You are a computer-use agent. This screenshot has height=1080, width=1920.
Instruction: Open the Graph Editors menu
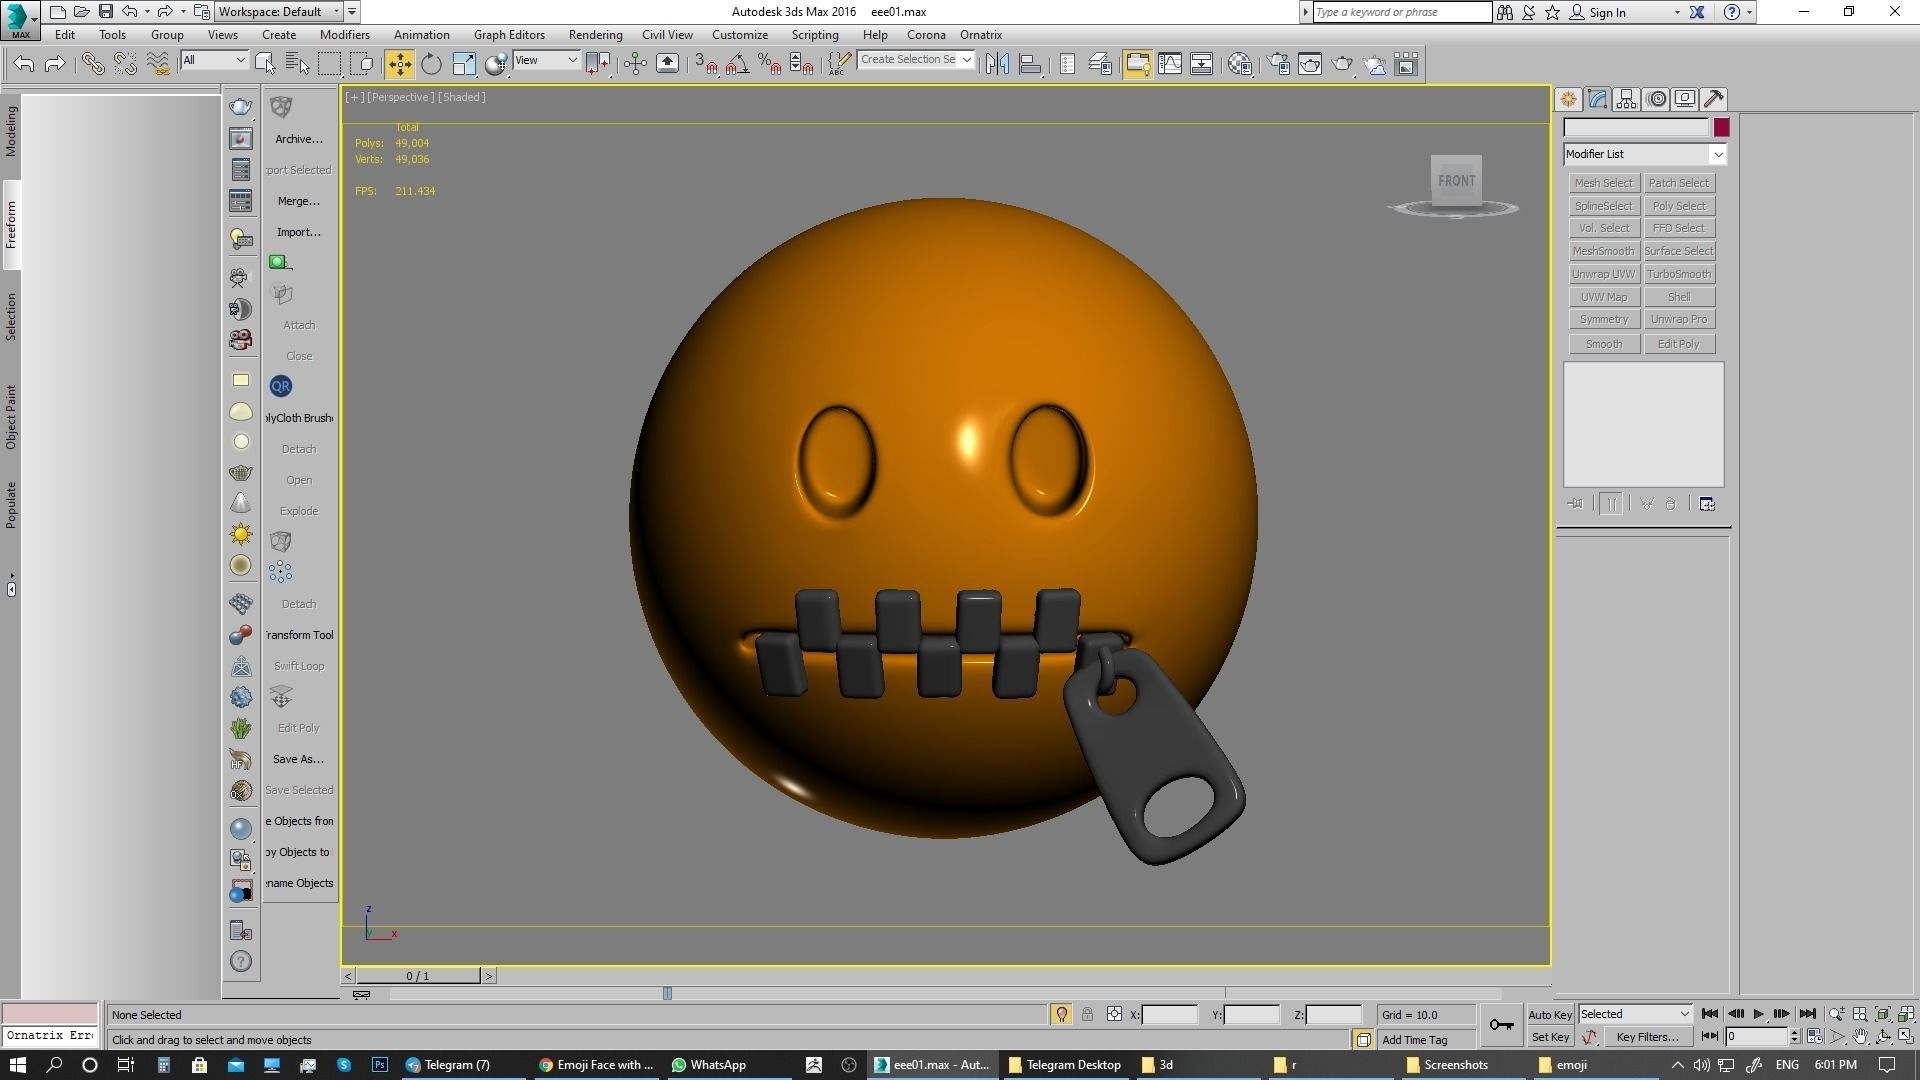tap(509, 34)
